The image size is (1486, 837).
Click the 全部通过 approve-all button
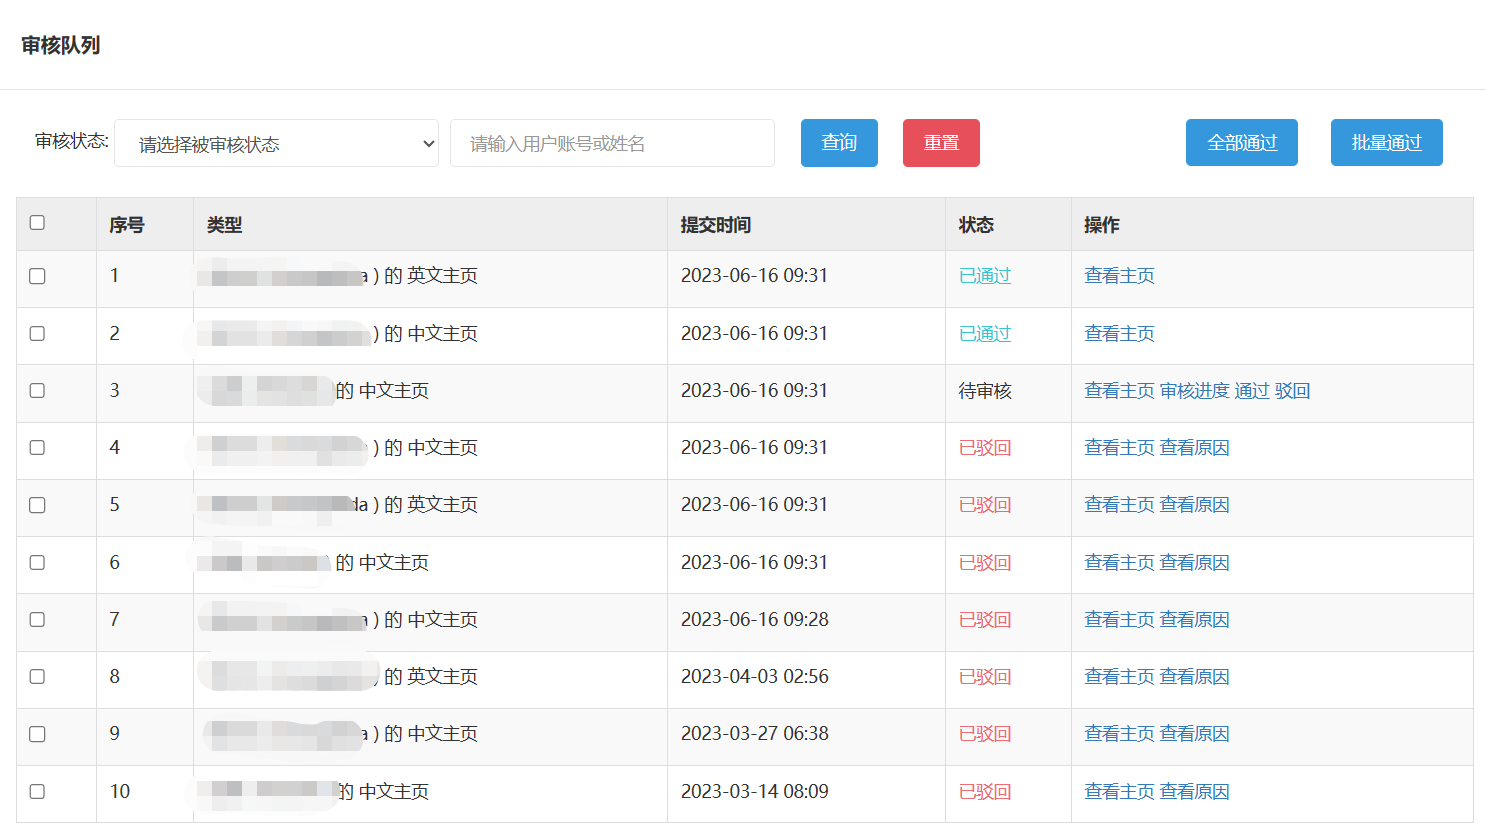(1241, 142)
